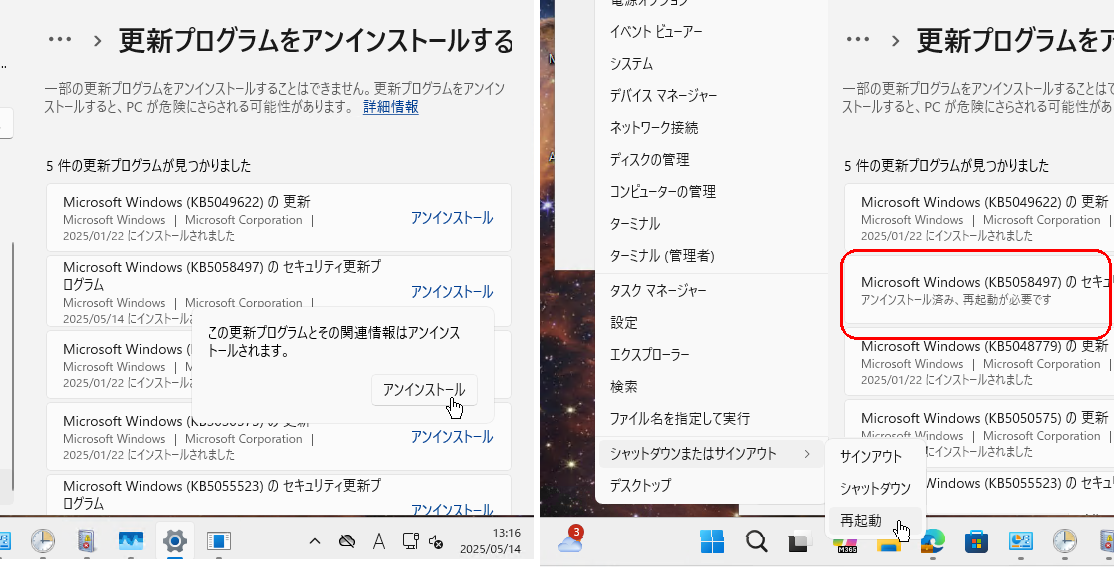Click the Settings gear icon in the left taskbar
This screenshot has height=570, width=1114.
point(174,542)
